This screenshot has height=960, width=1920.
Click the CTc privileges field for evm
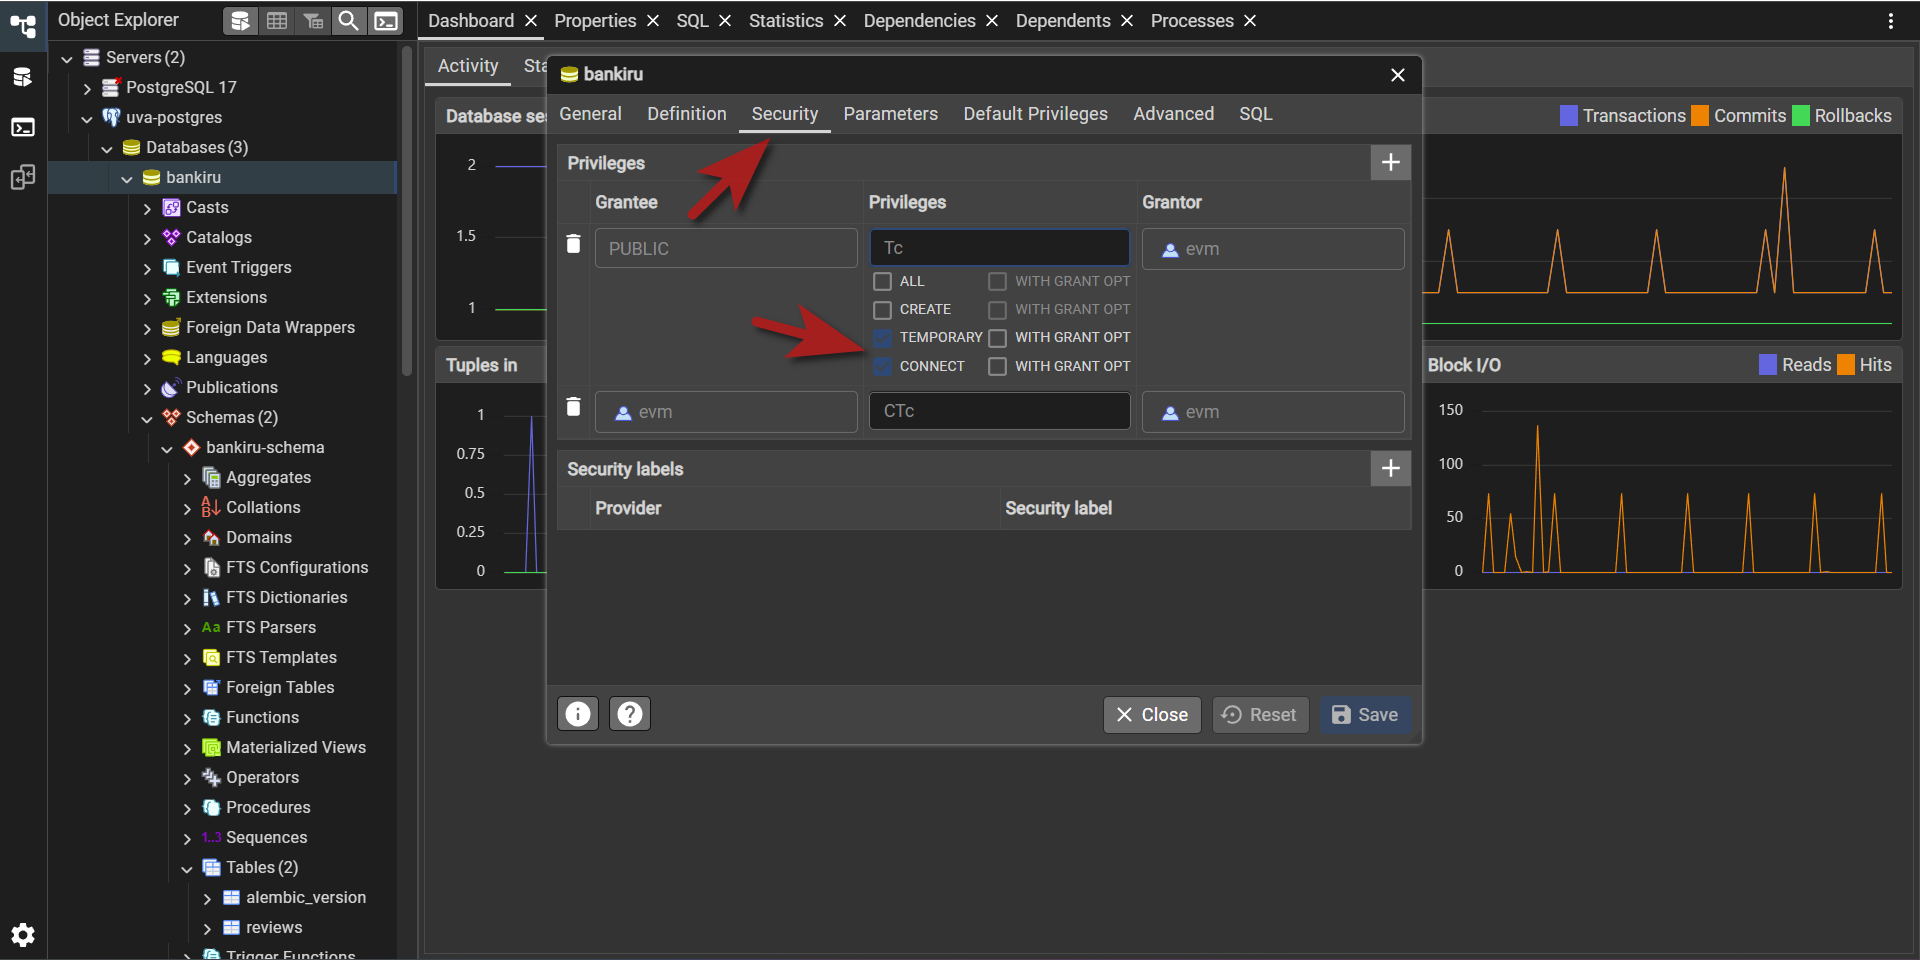pos(999,411)
